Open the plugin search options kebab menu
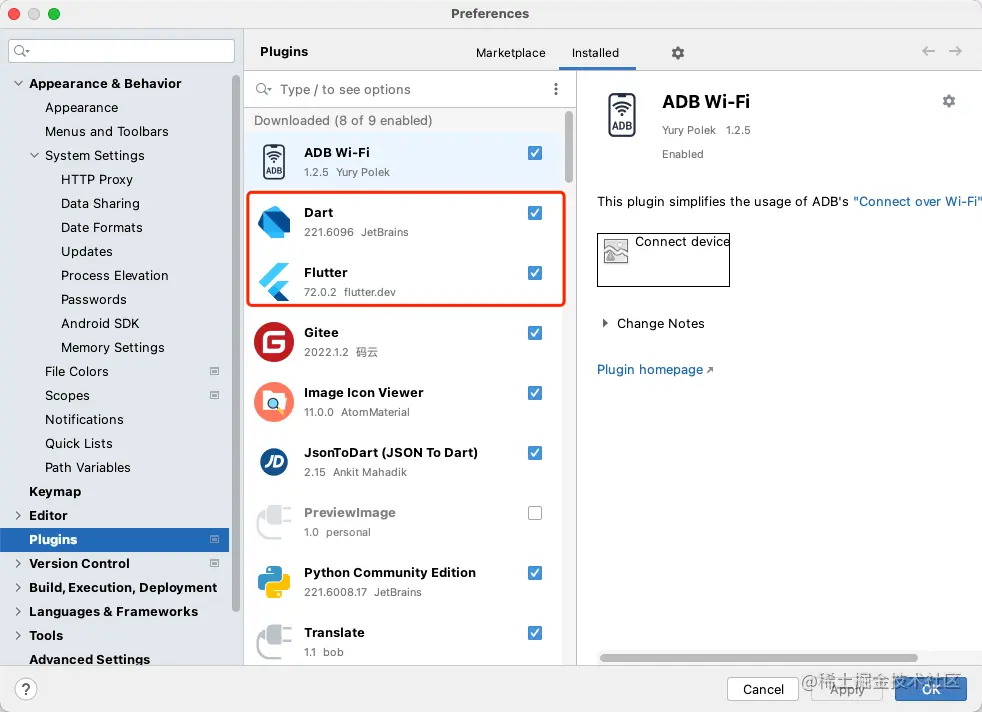982x712 pixels. (x=556, y=90)
